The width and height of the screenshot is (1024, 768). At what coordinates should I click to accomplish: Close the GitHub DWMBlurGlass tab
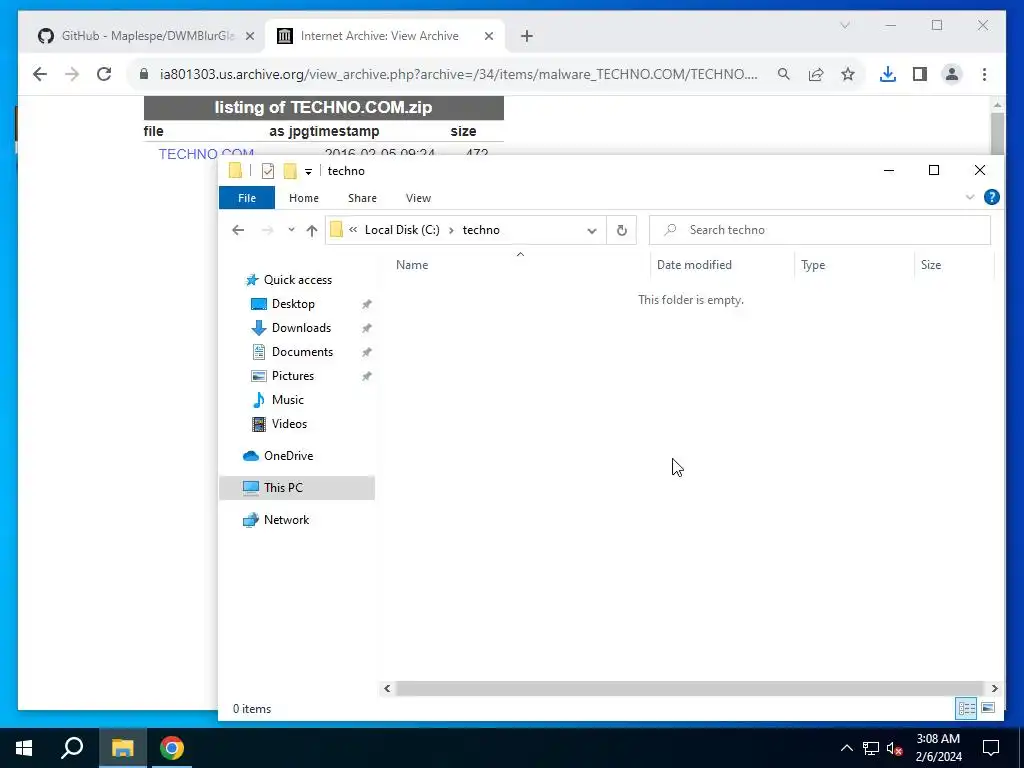click(x=249, y=37)
